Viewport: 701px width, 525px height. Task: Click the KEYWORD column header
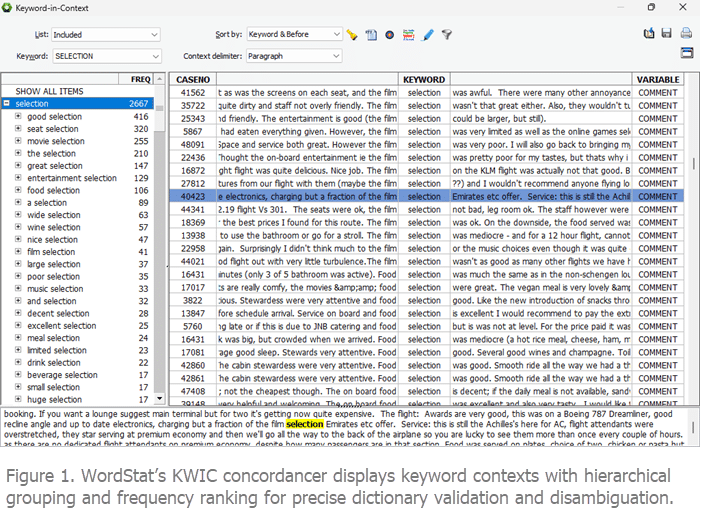click(x=424, y=80)
